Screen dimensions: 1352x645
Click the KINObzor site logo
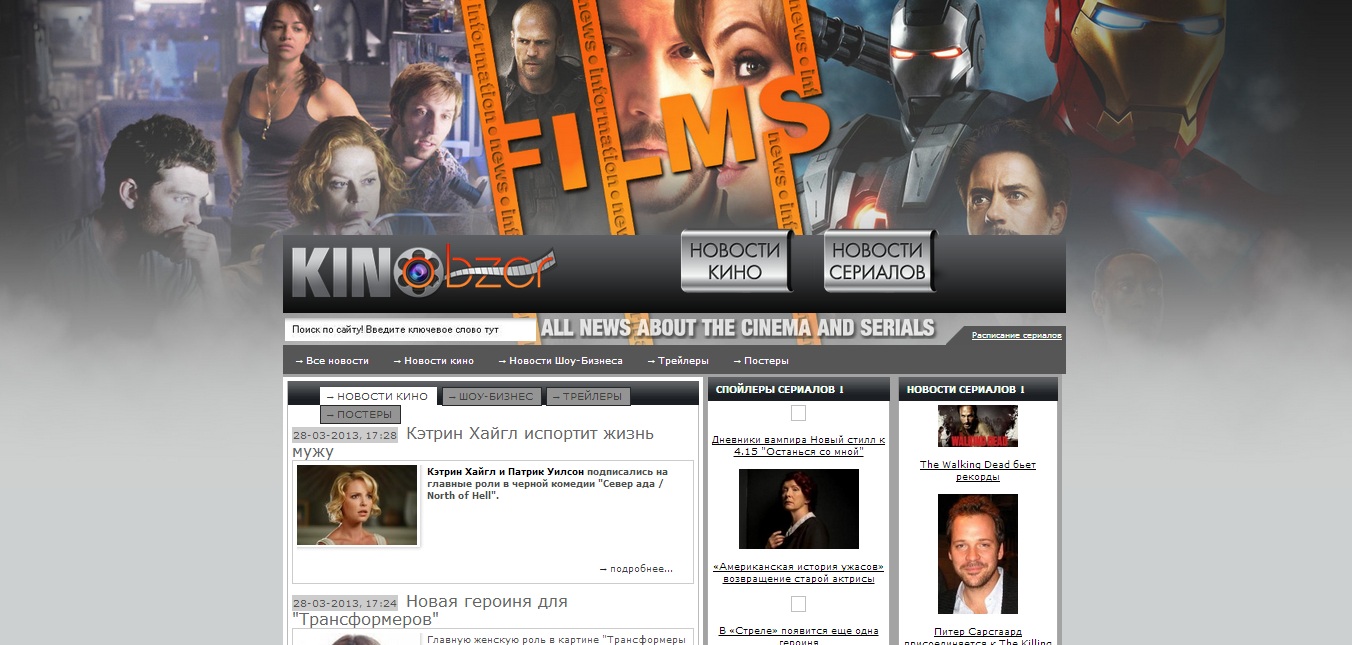click(x=423, y=270)
